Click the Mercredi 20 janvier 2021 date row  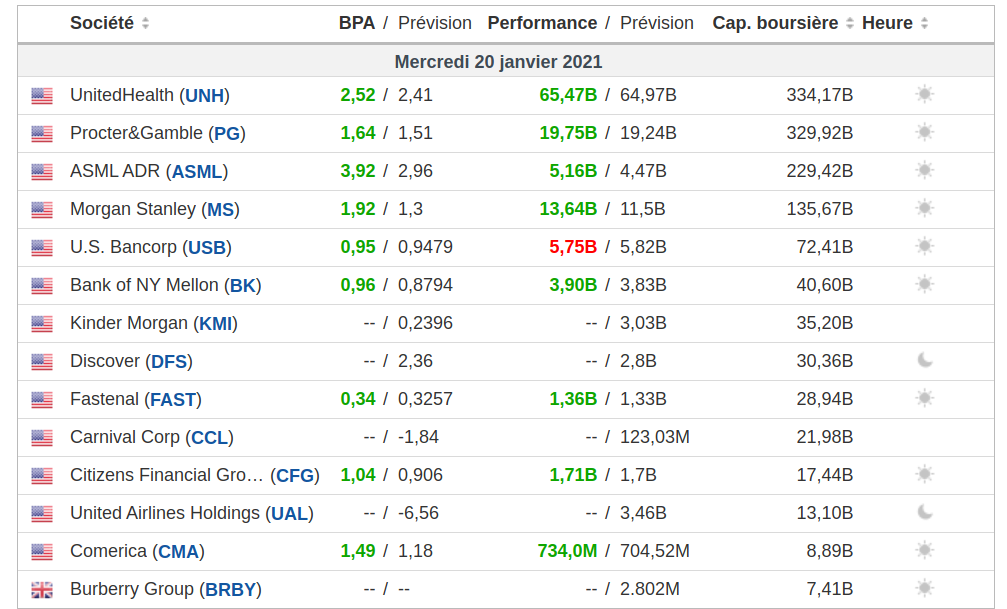tap(498, 62)
